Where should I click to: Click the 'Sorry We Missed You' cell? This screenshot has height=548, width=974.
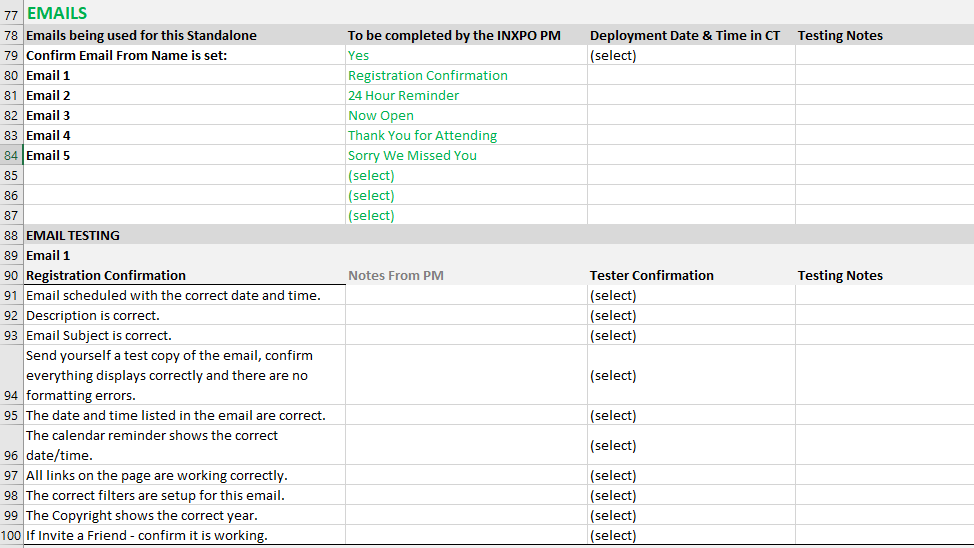(412, 155)
